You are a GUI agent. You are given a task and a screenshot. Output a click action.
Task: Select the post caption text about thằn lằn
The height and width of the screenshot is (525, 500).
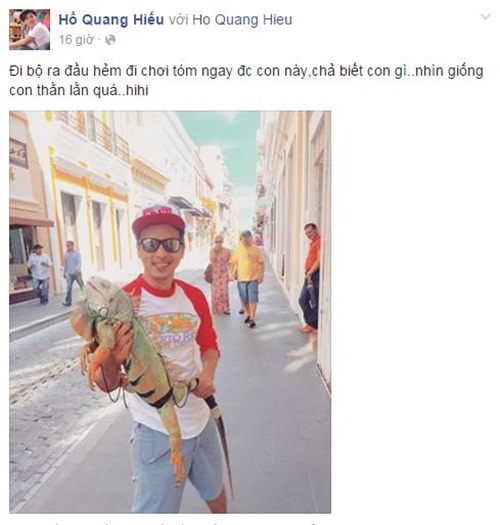pos(246,81)
